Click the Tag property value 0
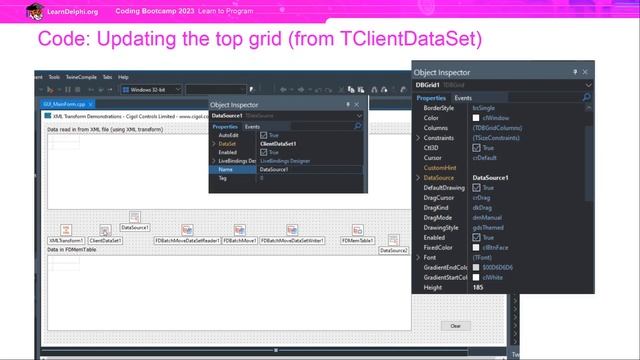 [262, 178]
